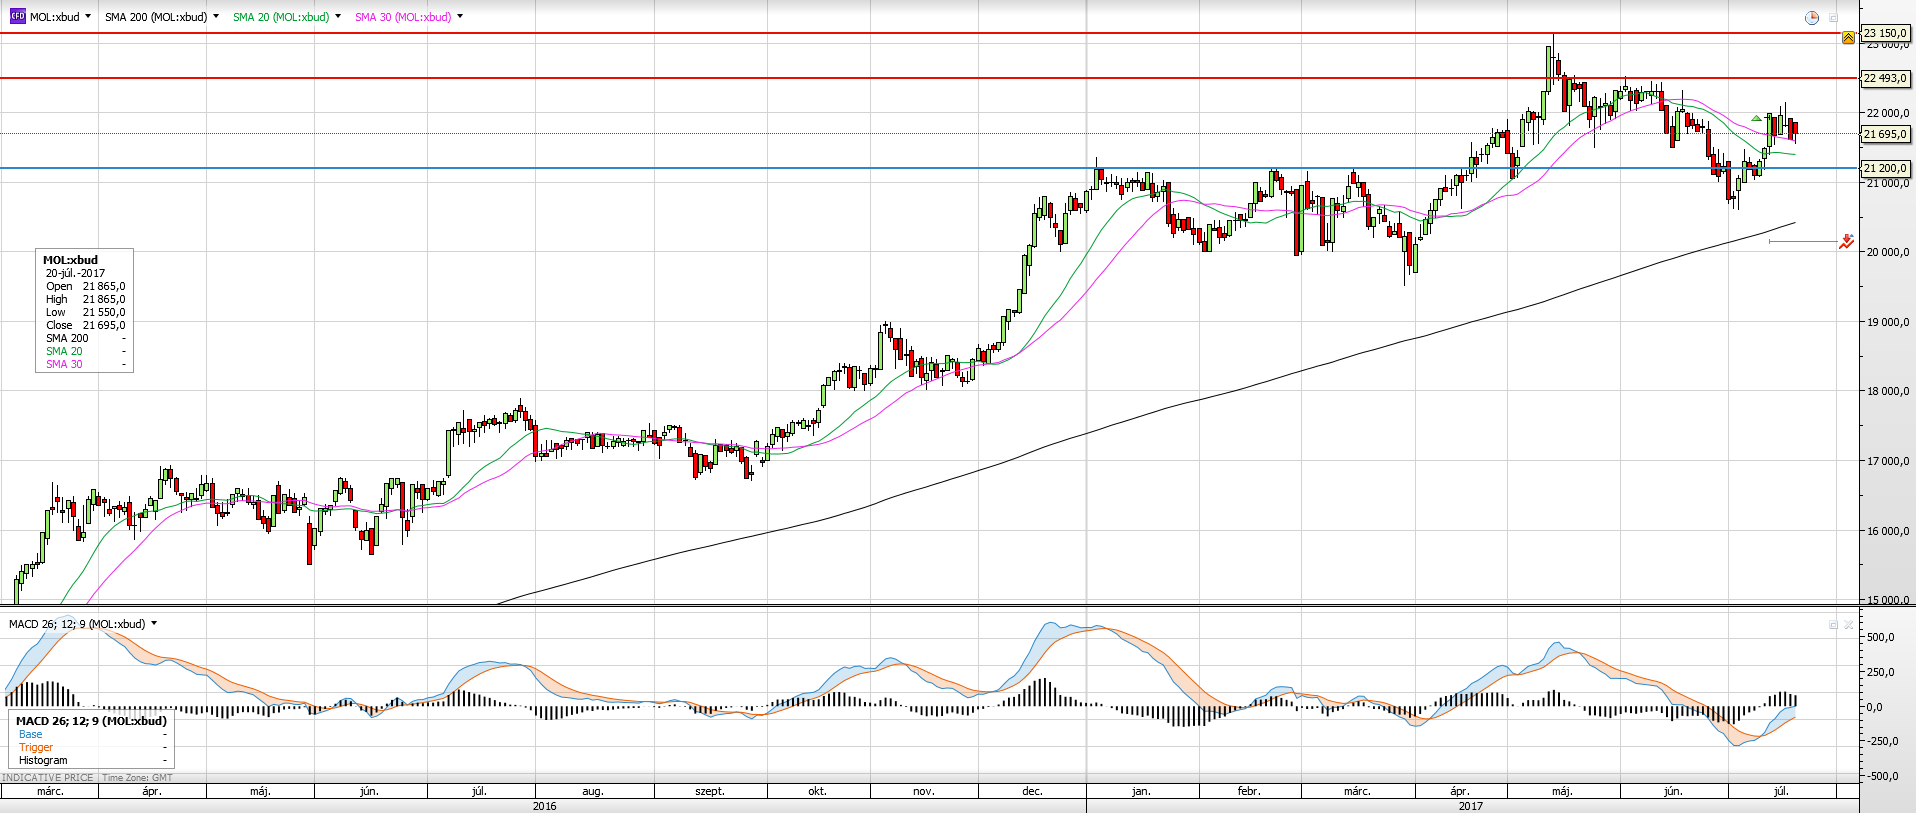
Task: Click the MACD 500,0 axis label
Action: [x=1881, y=637]
